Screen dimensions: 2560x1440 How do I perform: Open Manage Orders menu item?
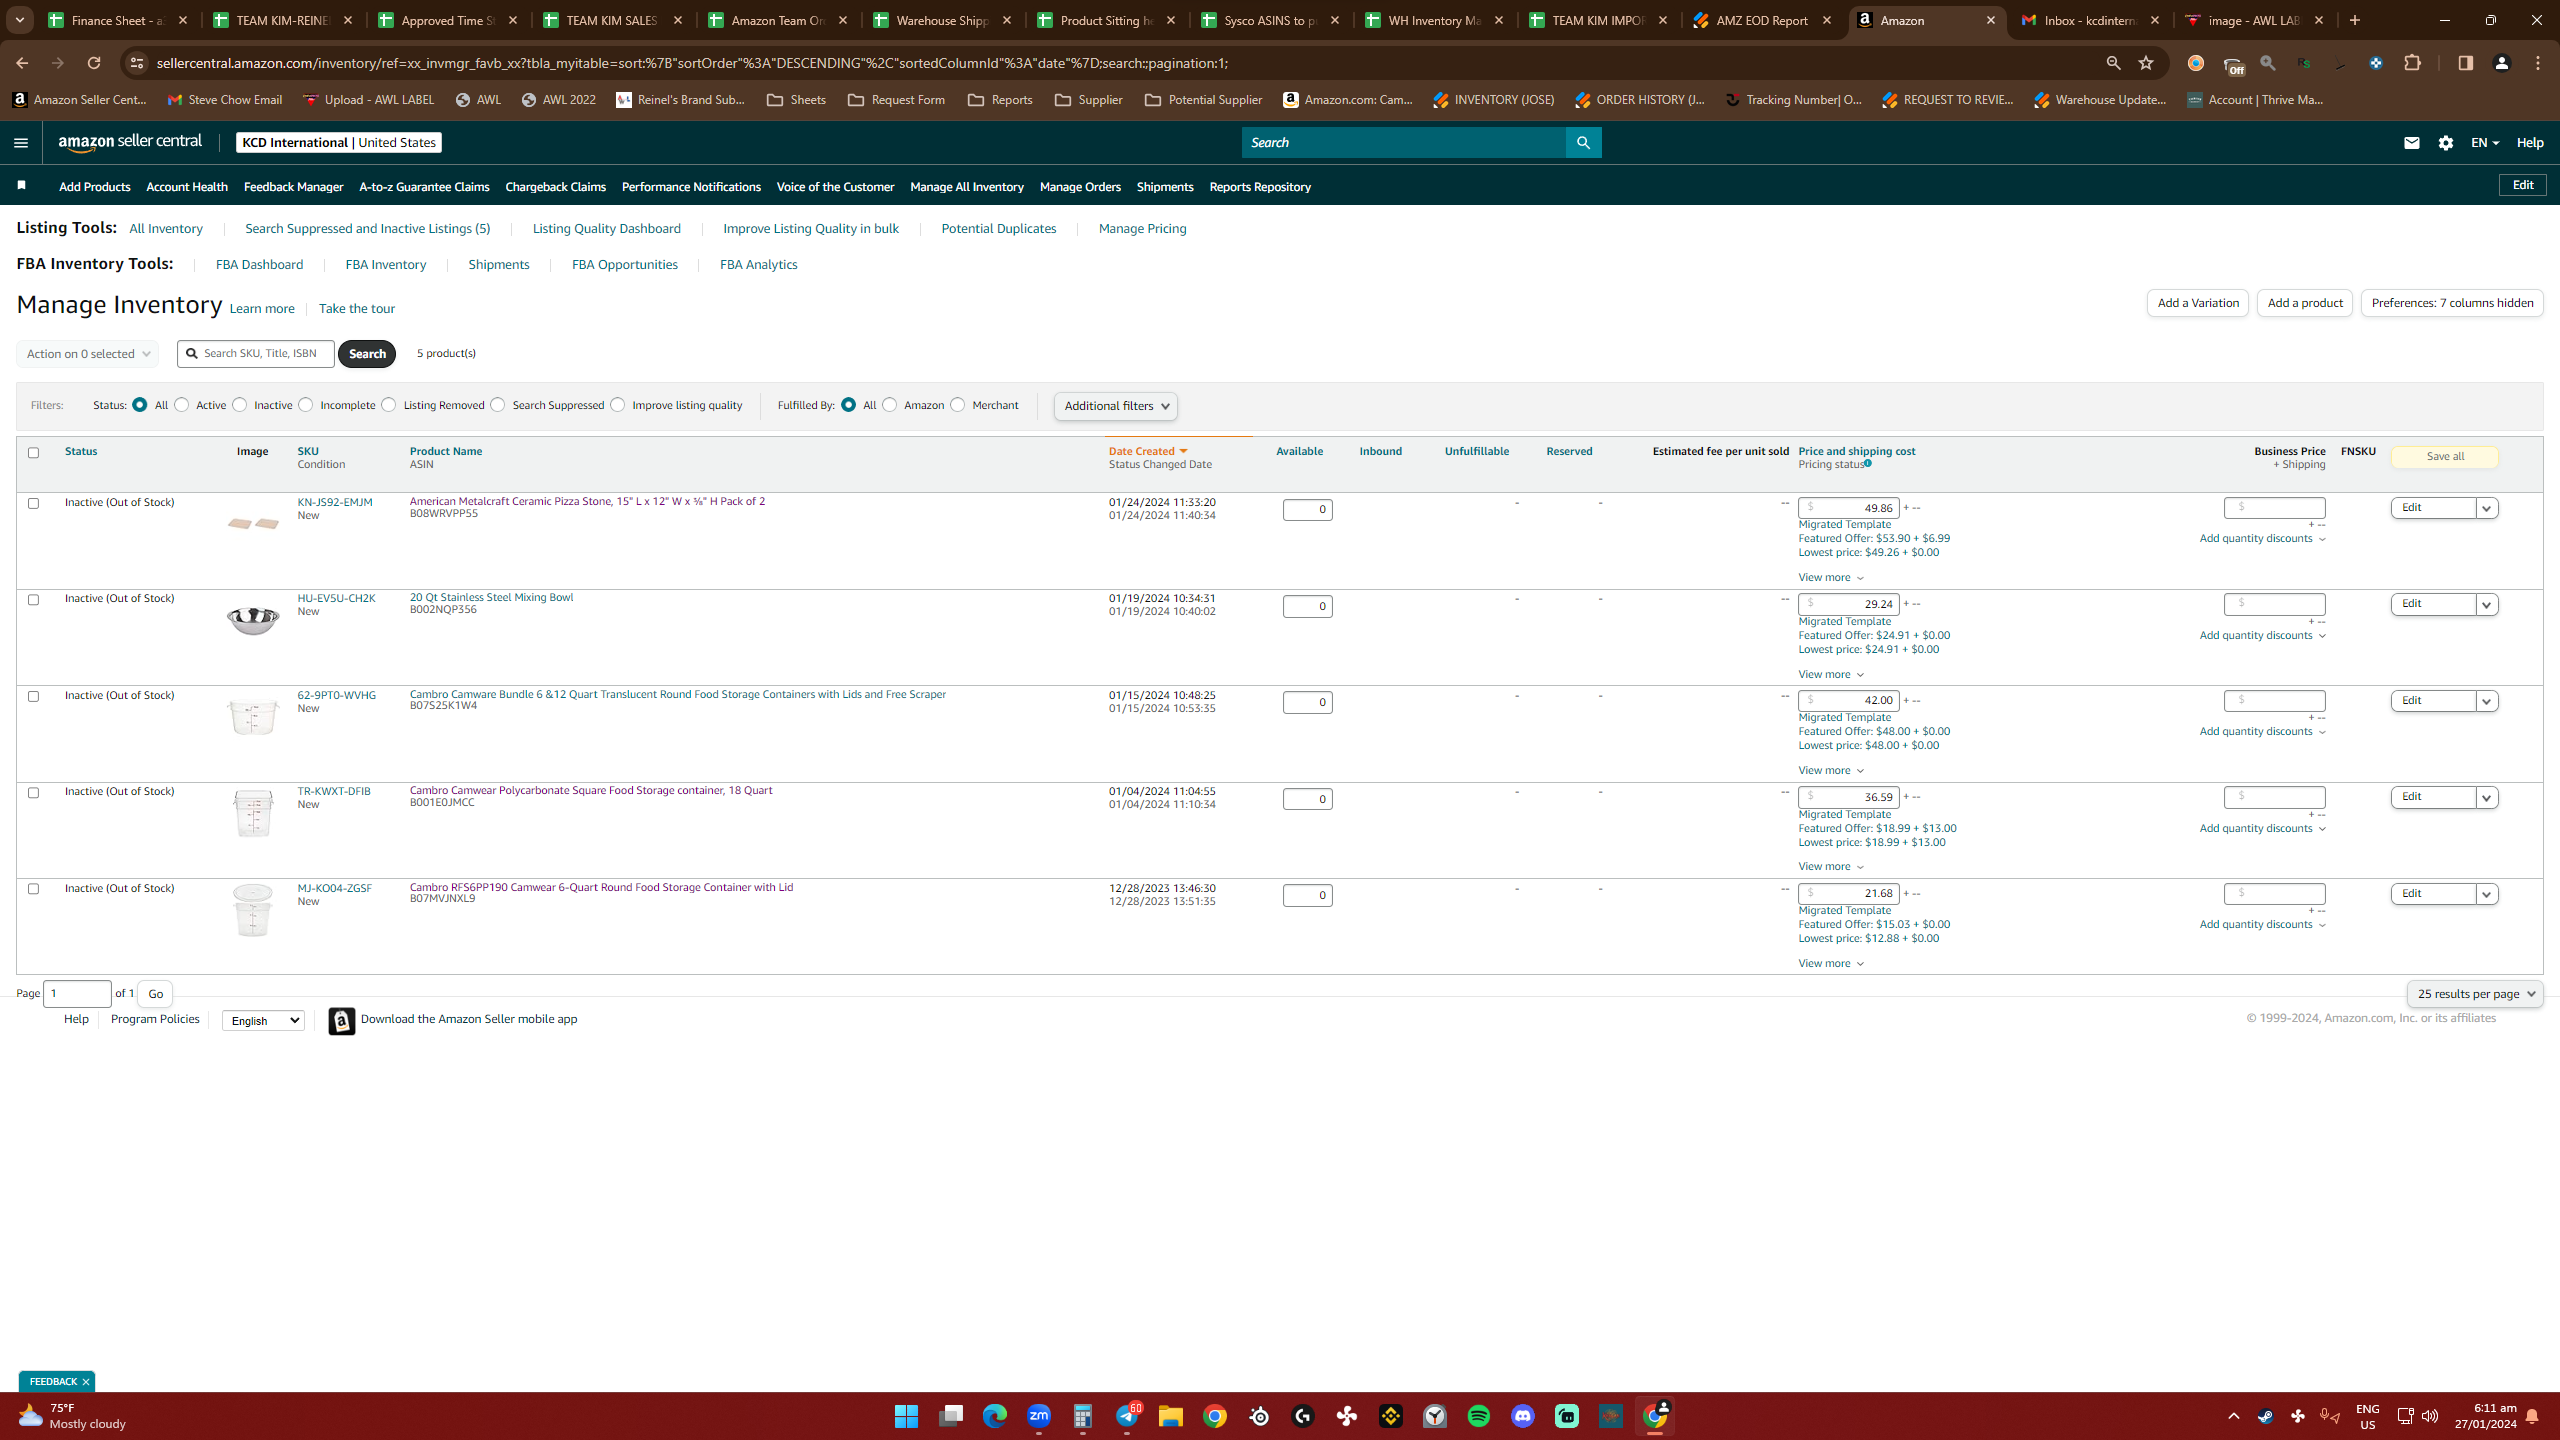coord(1080,187)
